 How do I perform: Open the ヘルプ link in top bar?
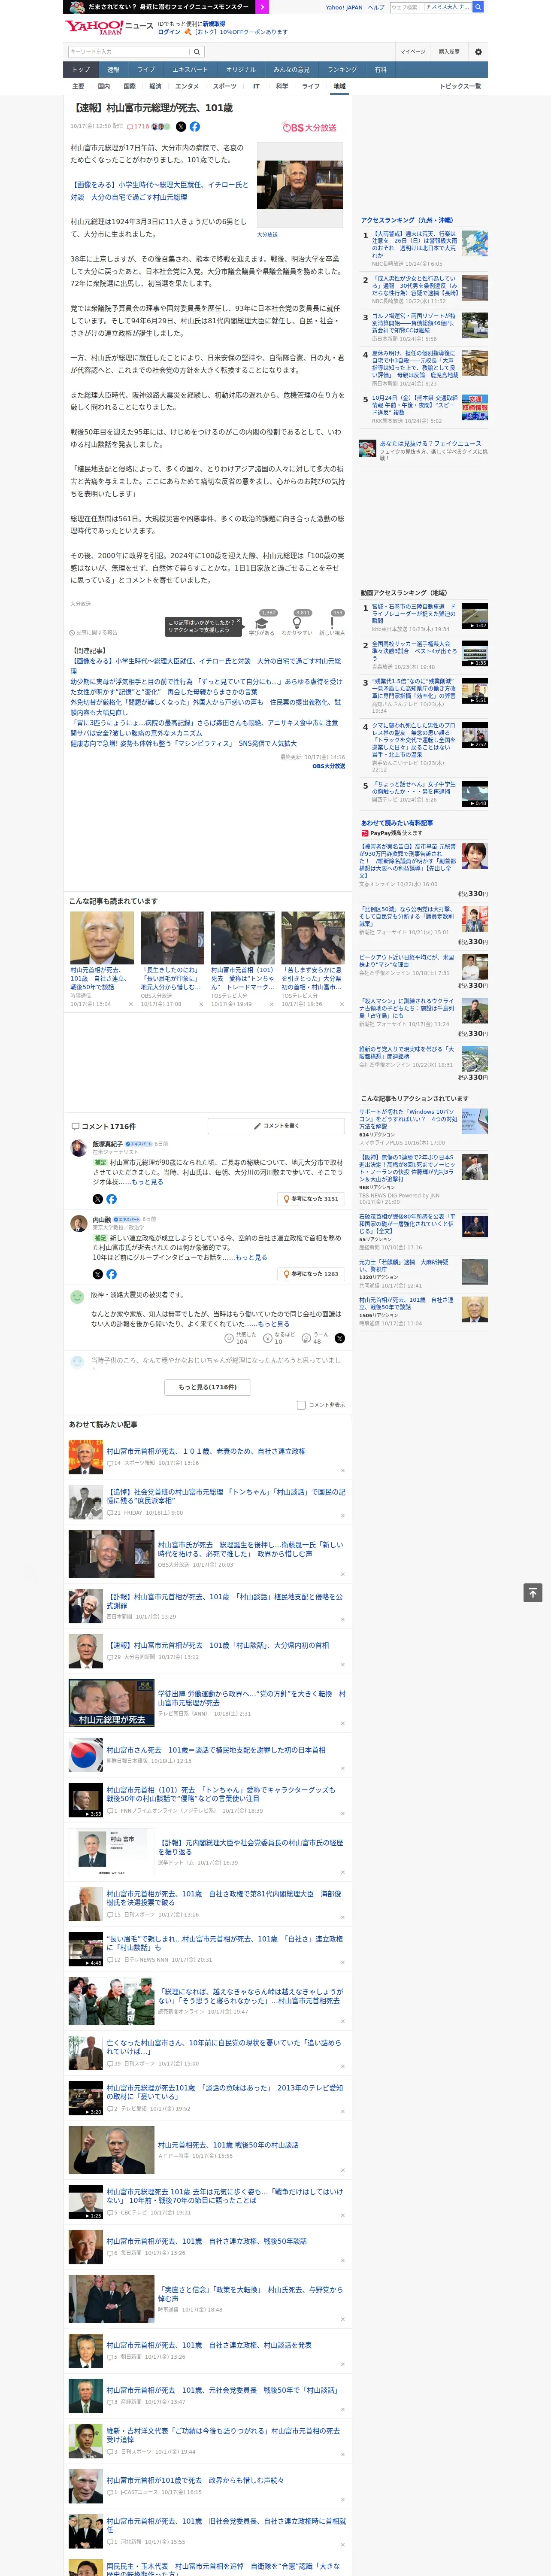(376, 7)
